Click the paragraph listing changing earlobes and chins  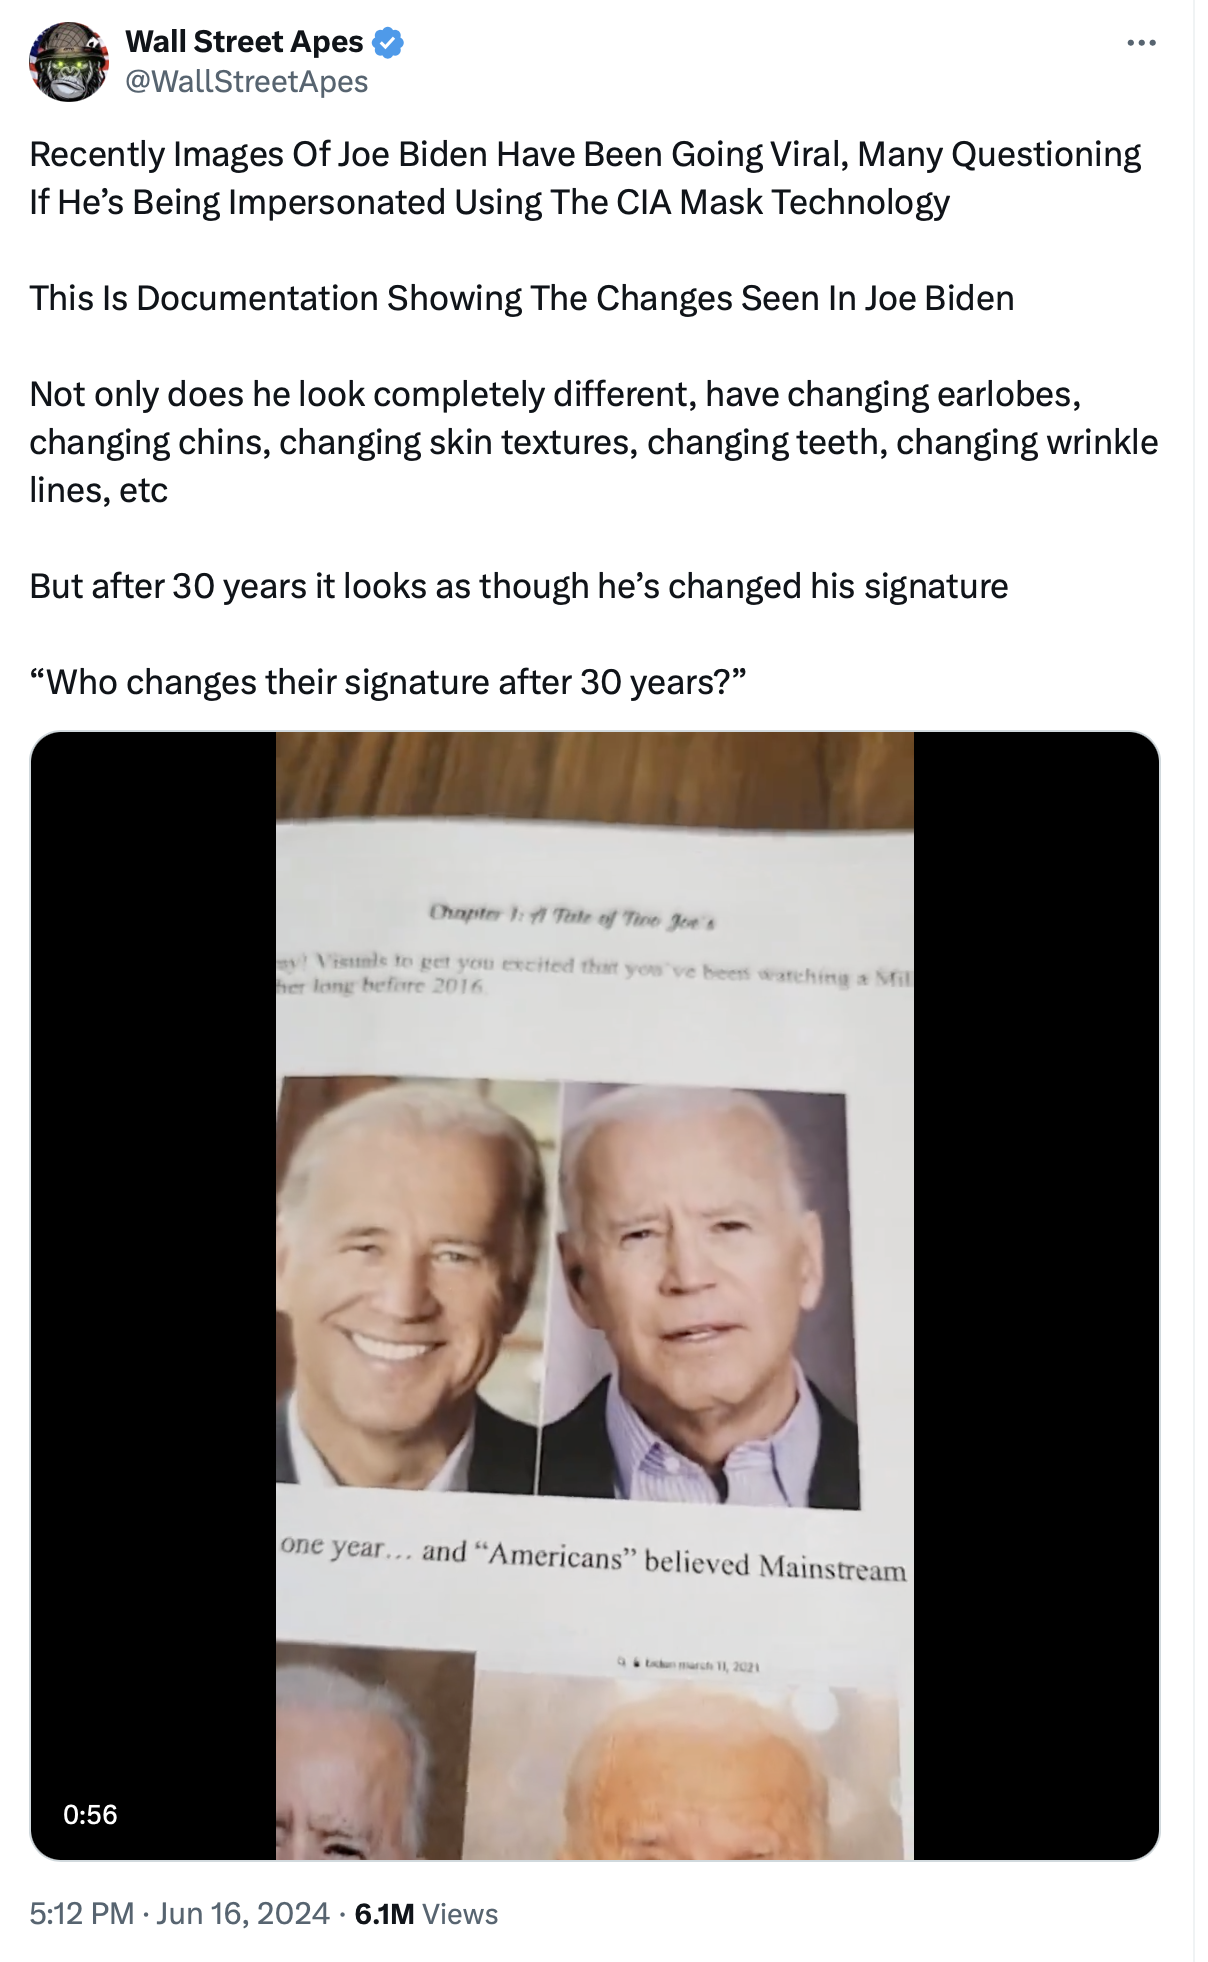coord(594,442)
